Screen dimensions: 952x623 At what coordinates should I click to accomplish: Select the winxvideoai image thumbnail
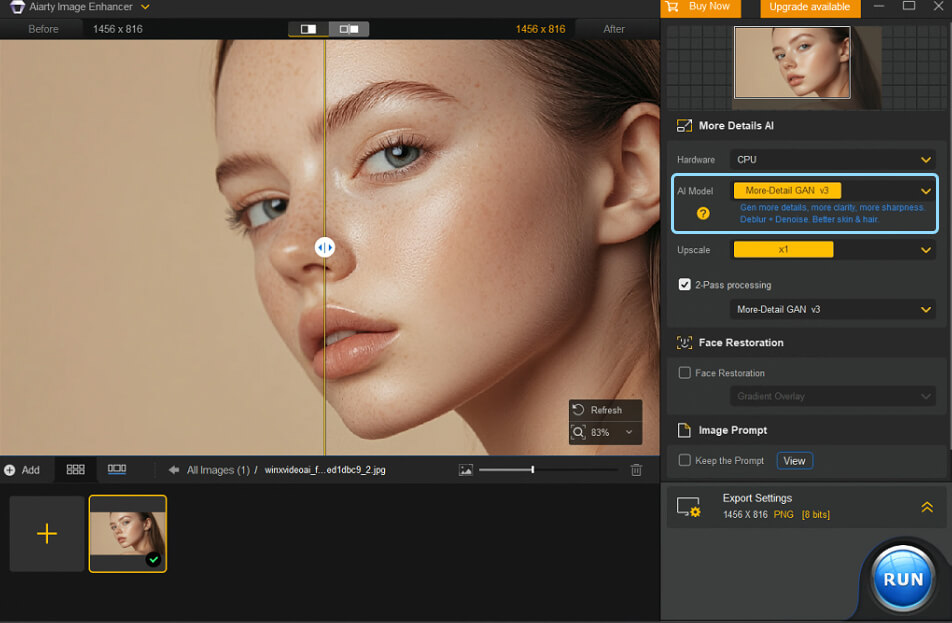[127, 533]
